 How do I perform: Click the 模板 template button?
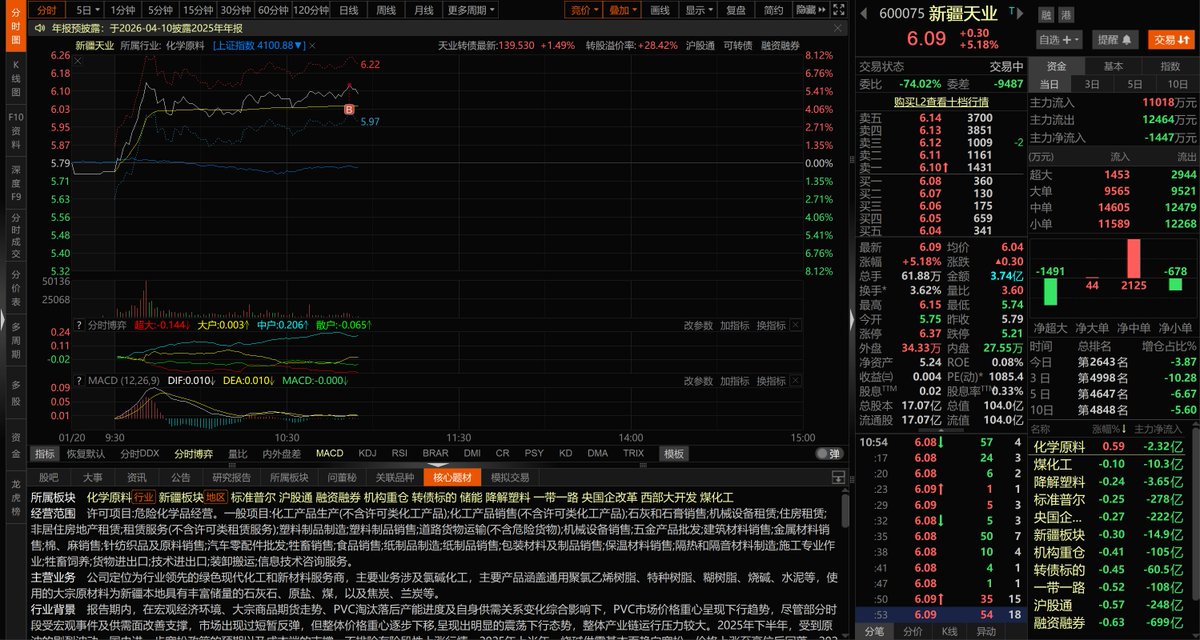[675, 454]
